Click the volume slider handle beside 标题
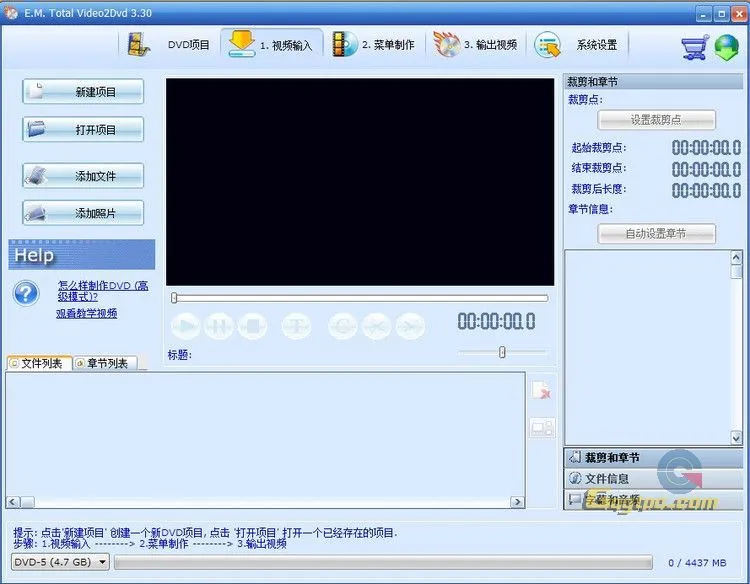The image size is (750, 584). [x=502, y=352]
